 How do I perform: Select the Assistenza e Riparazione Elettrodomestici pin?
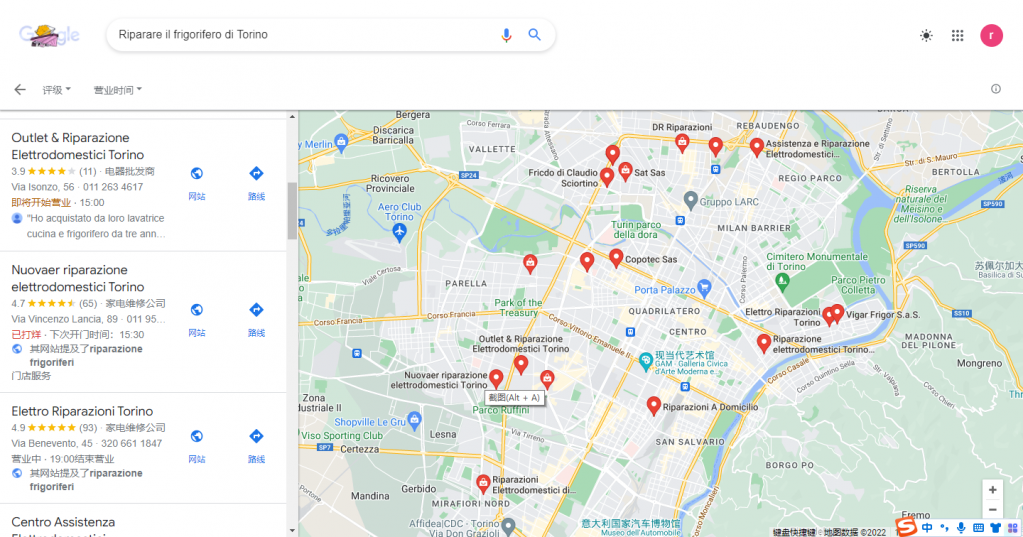point(756,147)
